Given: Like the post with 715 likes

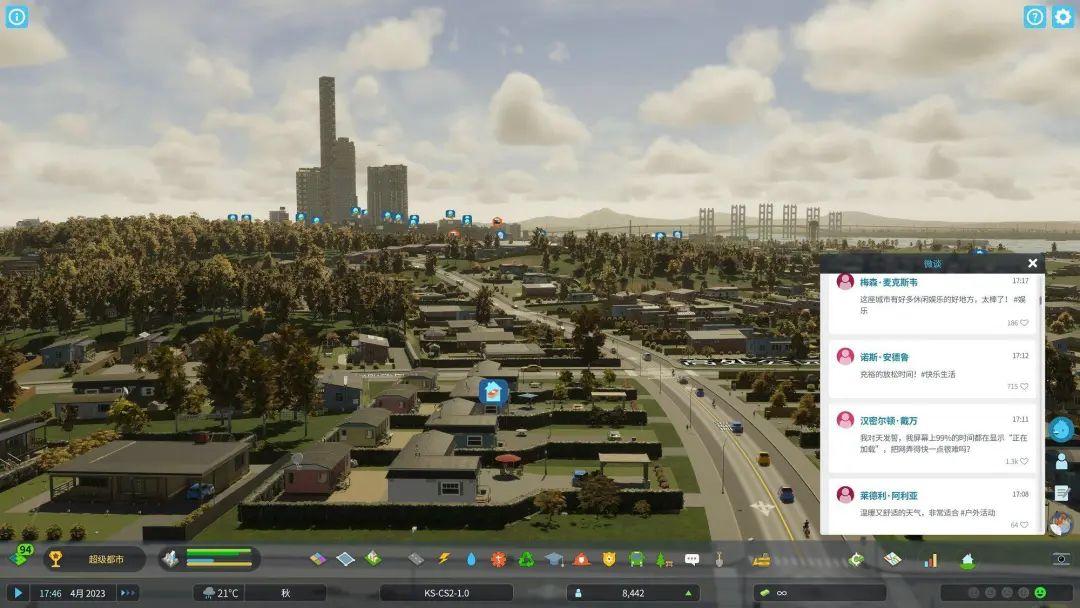Looking at the screenshot, I should click(x=1024, y=386).
